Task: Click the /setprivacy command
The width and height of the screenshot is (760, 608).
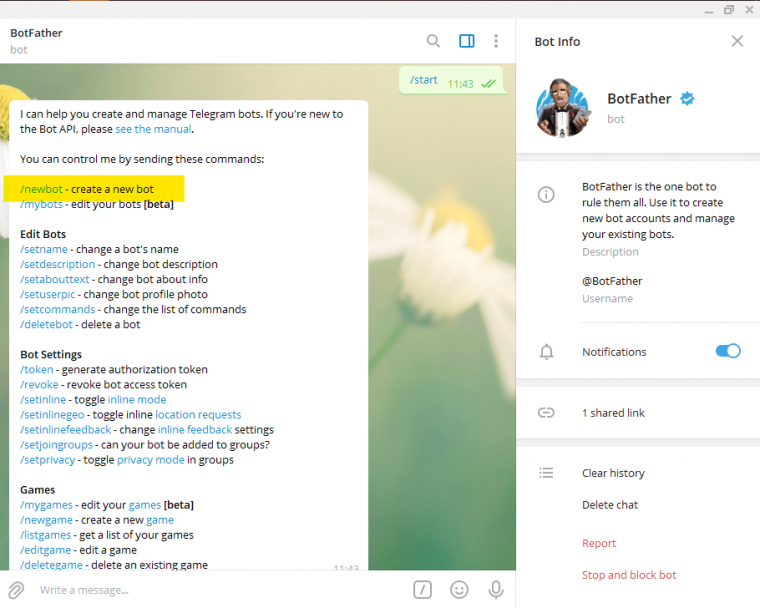Action: click(x=48, y=460)
